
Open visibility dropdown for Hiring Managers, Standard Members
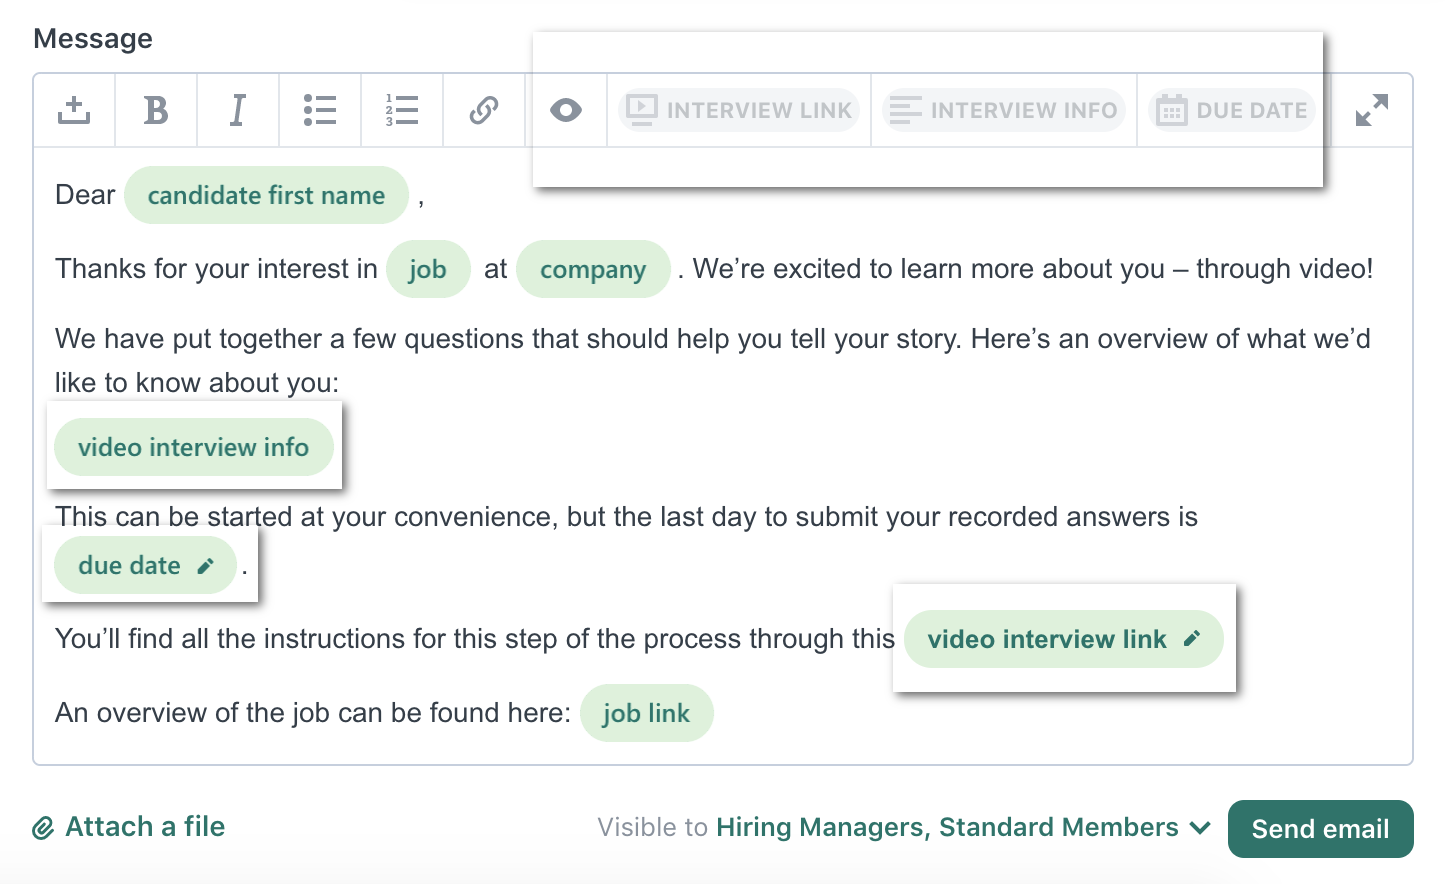coord(963,827)
